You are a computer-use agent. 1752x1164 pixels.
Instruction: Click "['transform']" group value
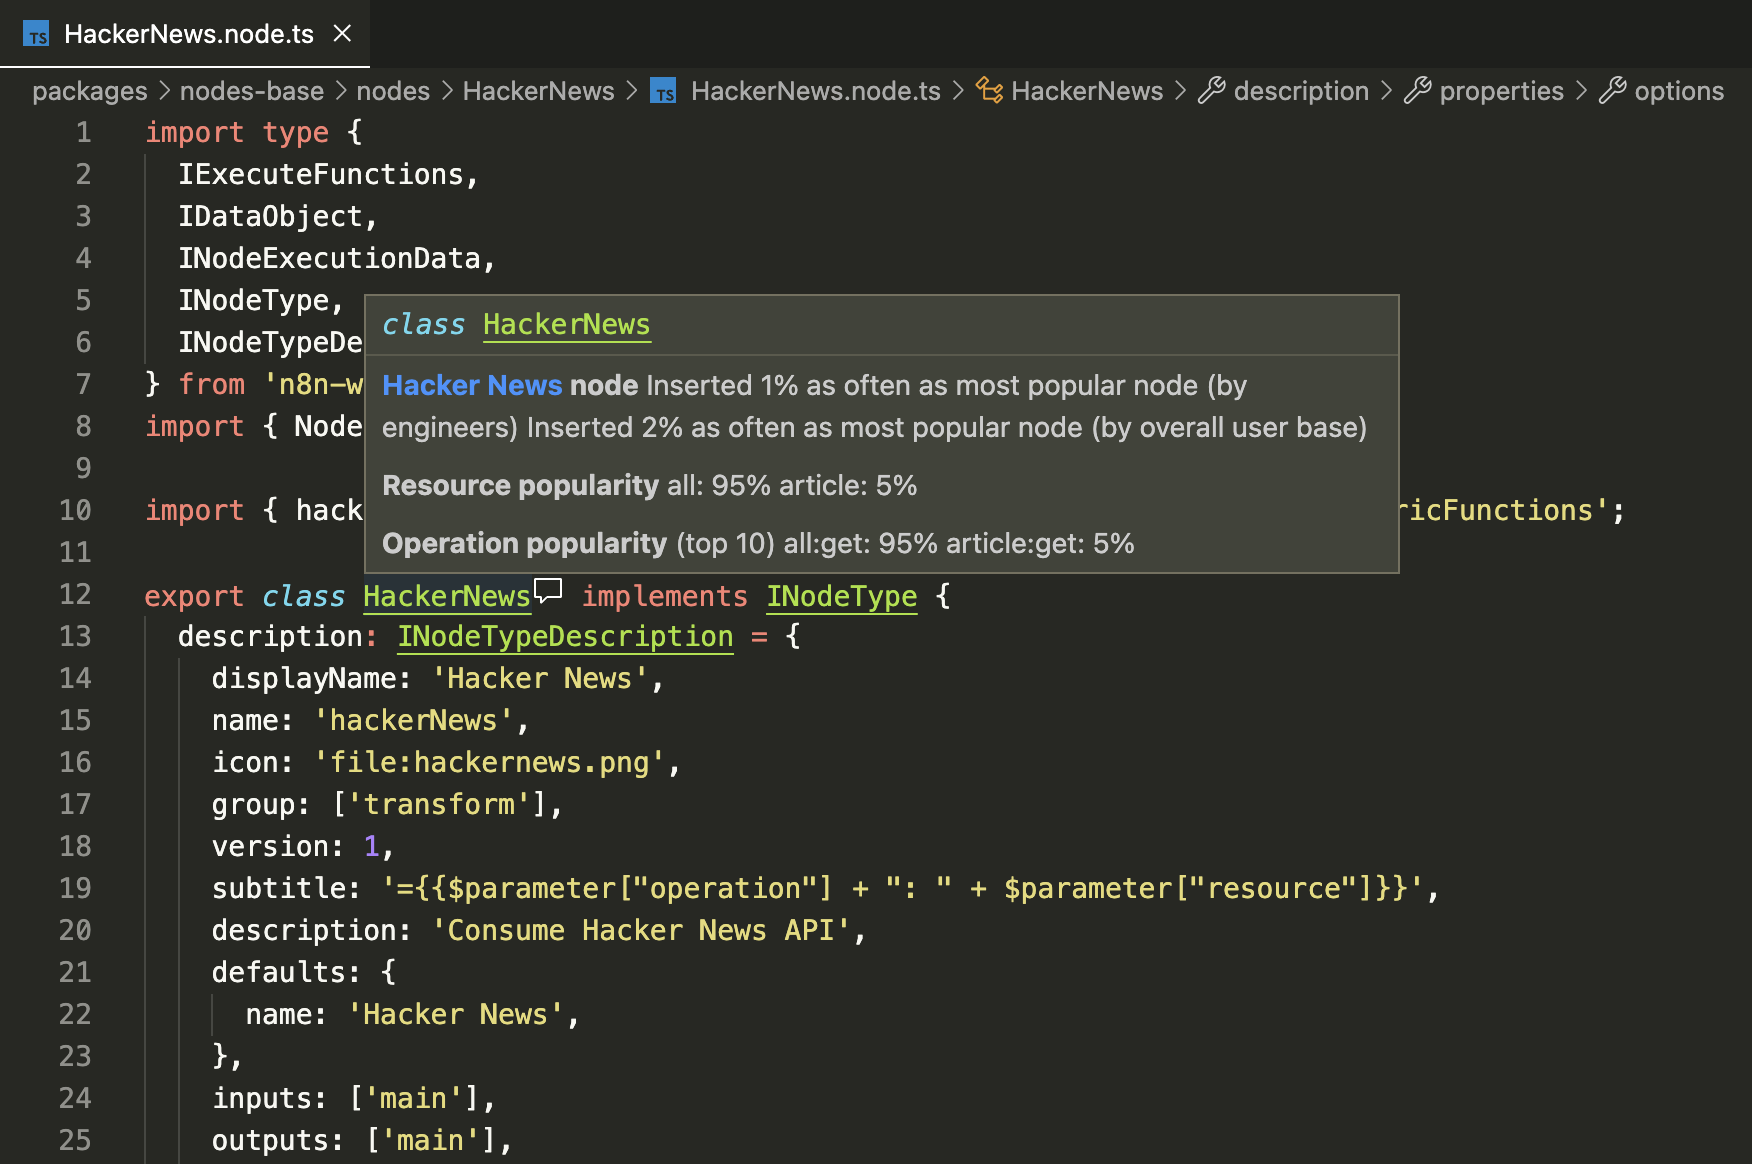[x=439, y=804]
